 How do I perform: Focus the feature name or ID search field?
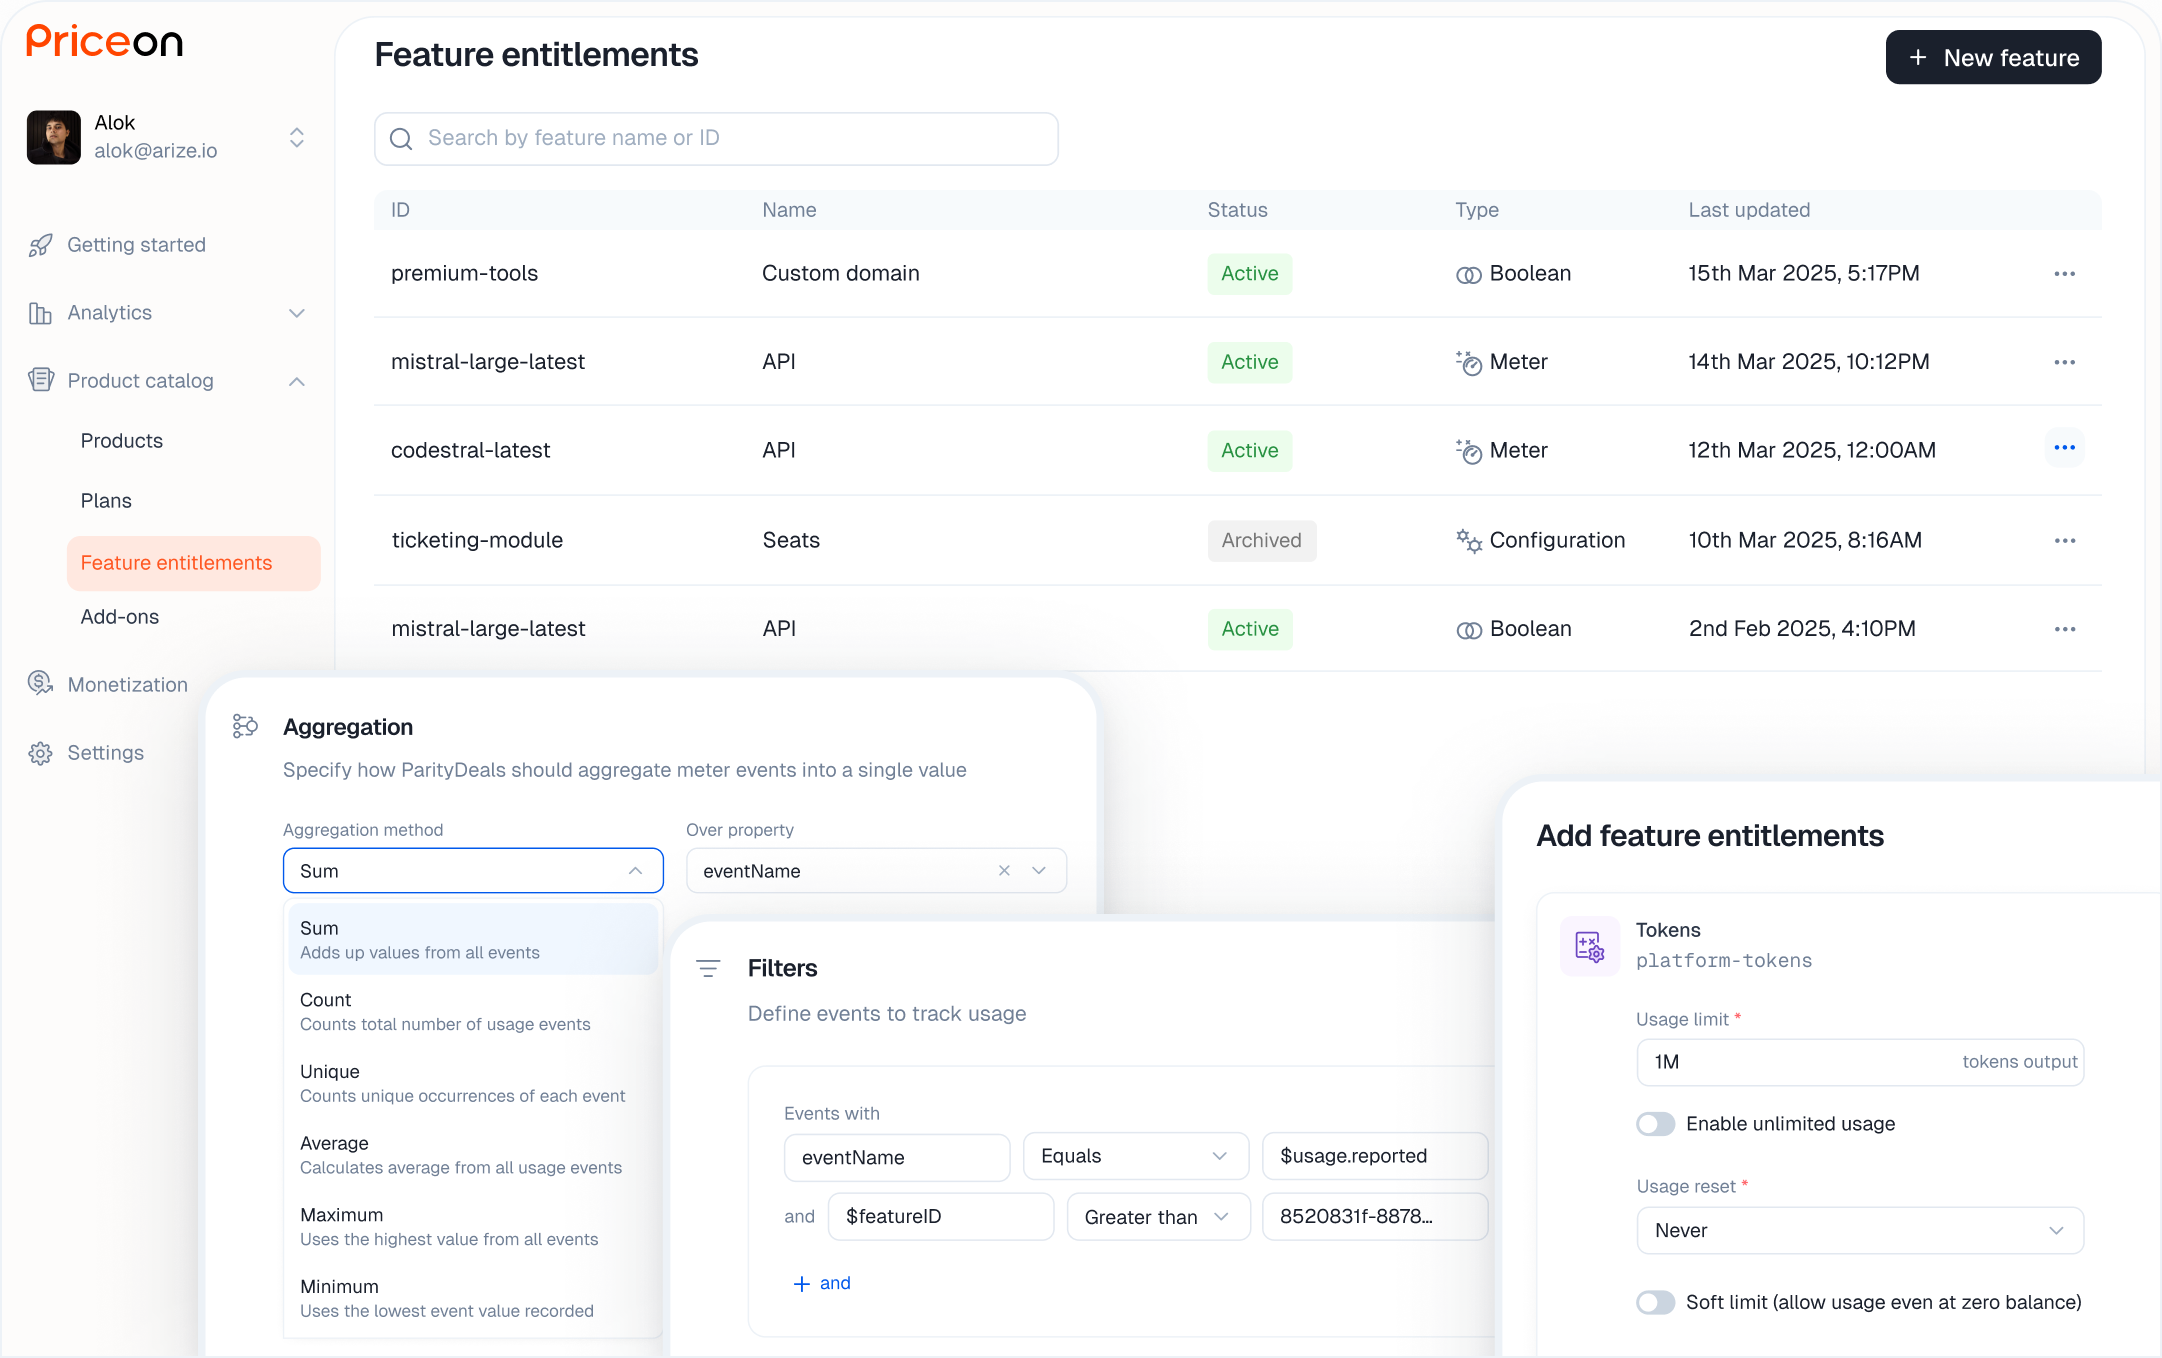tap(716, 138)
